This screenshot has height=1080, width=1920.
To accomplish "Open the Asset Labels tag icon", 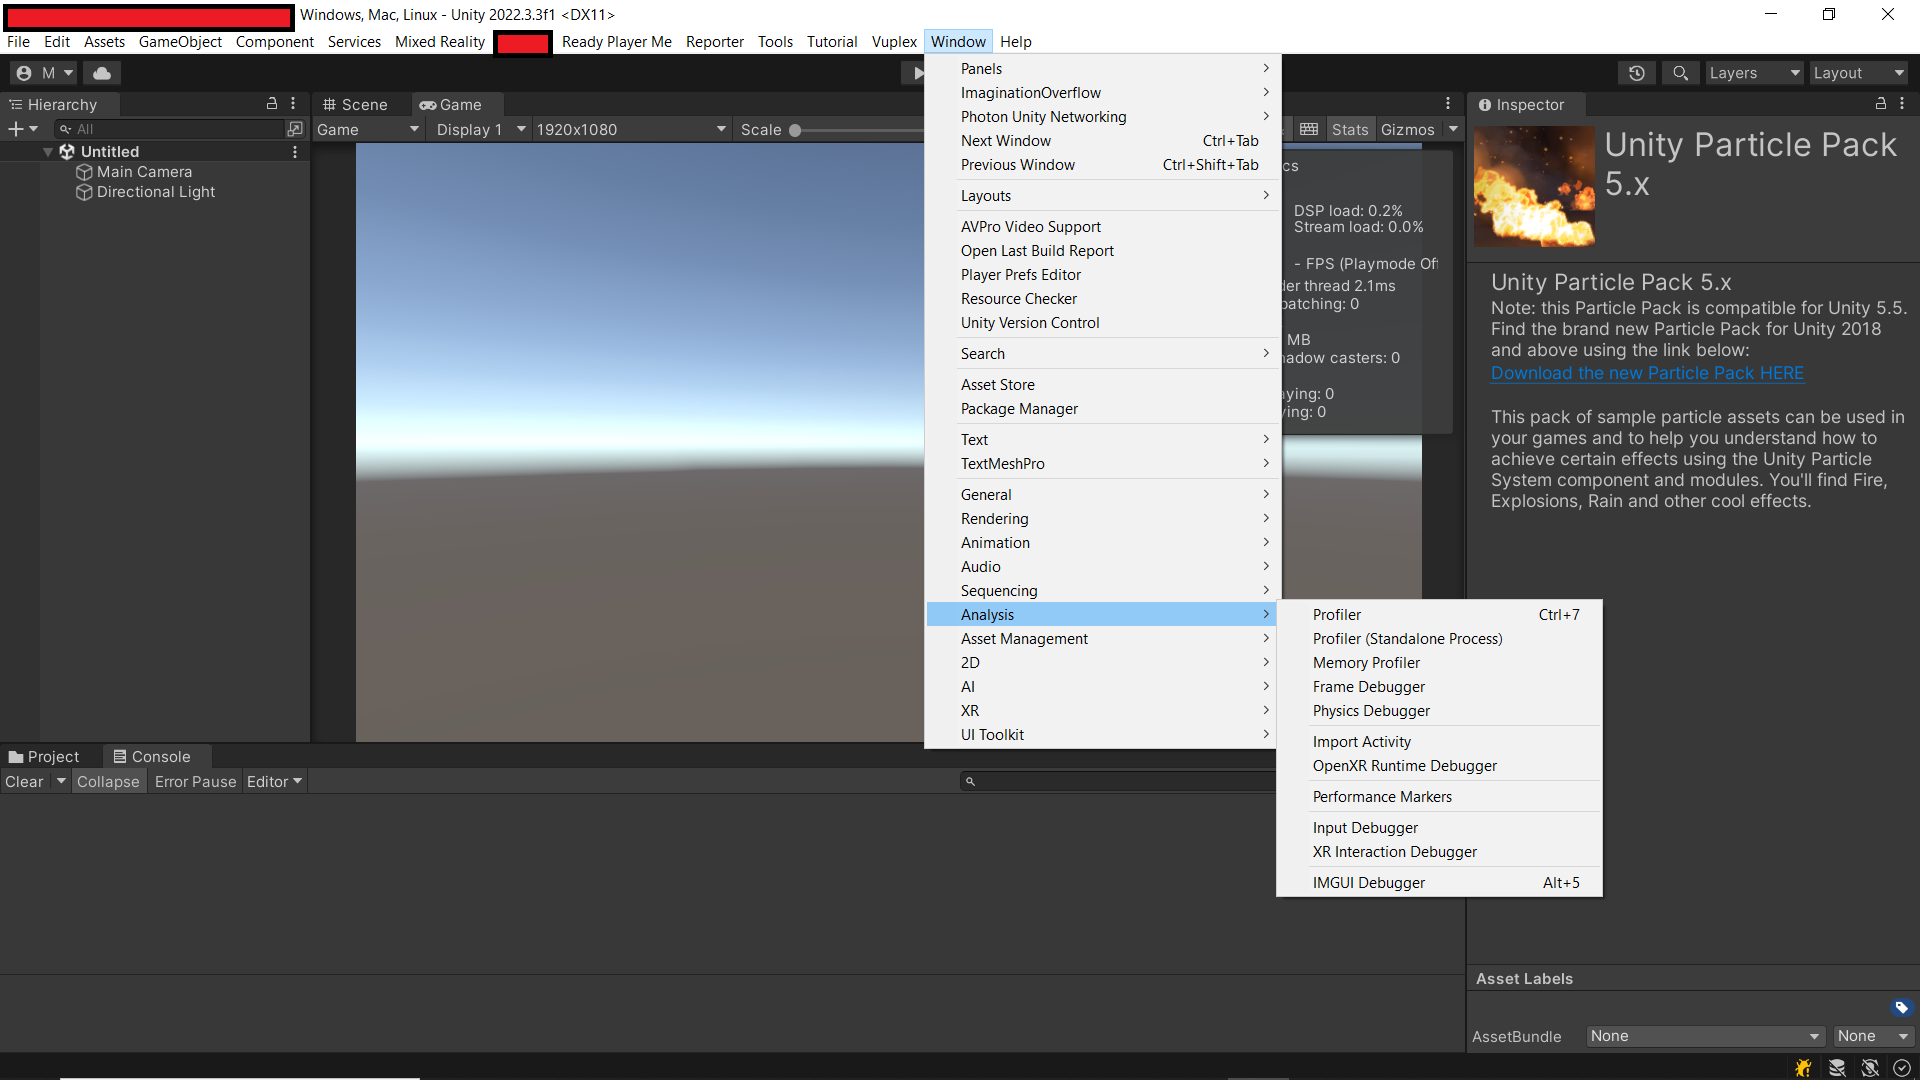I will [x=1901, y=1007].
